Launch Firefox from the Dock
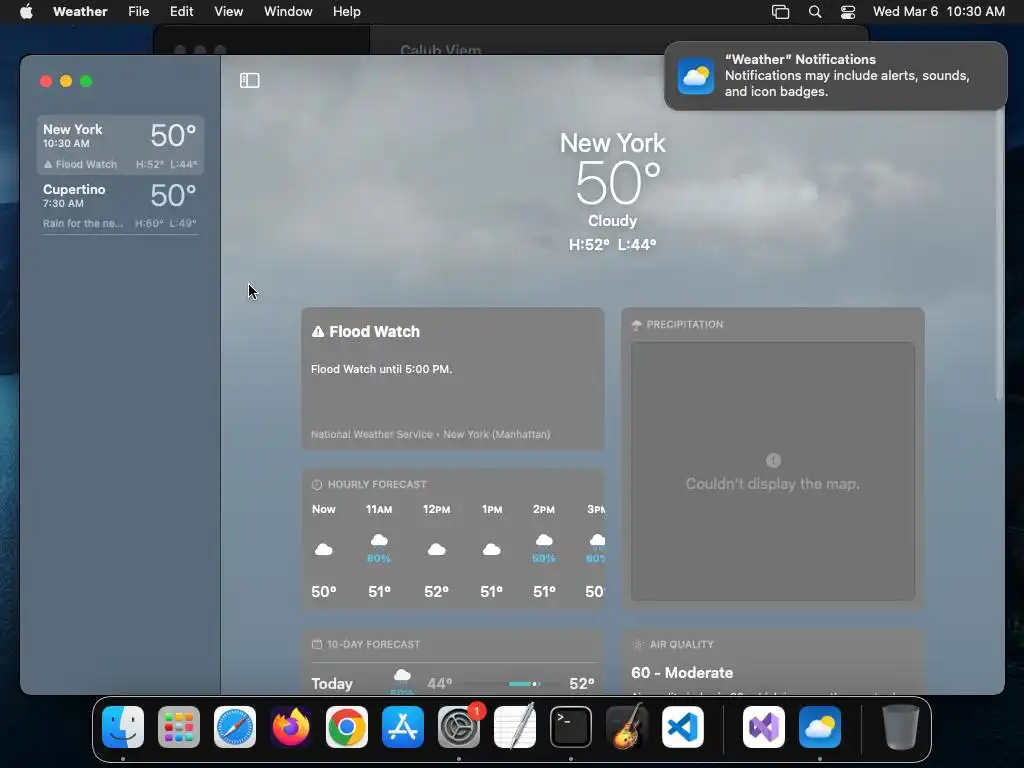This screenshot has width=1024, height=768. point(291,727)
